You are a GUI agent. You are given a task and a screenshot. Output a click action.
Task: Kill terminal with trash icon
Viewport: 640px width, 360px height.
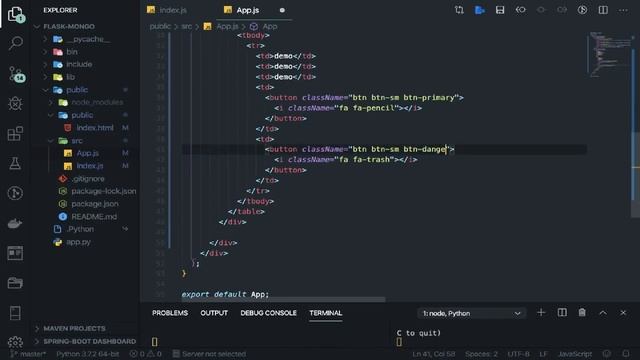(x=582, y=313)
